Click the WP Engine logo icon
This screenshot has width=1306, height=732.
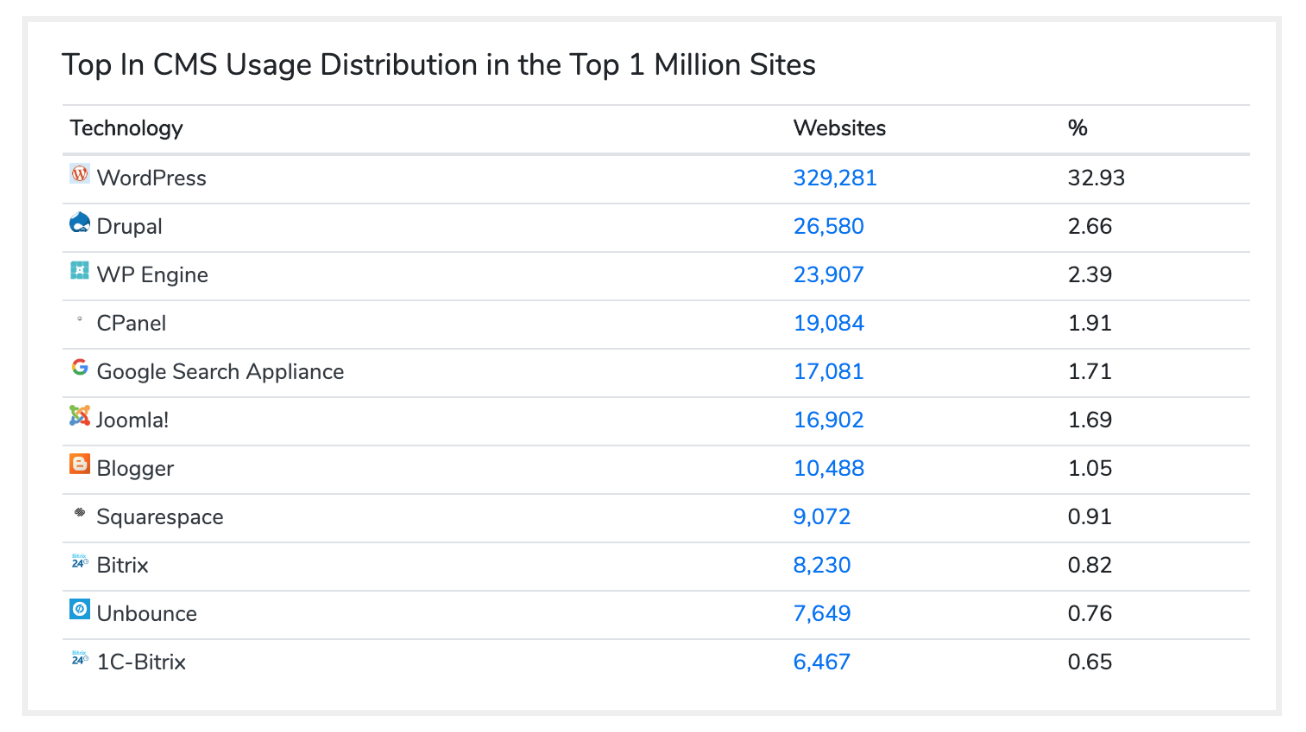click(80, 272)
